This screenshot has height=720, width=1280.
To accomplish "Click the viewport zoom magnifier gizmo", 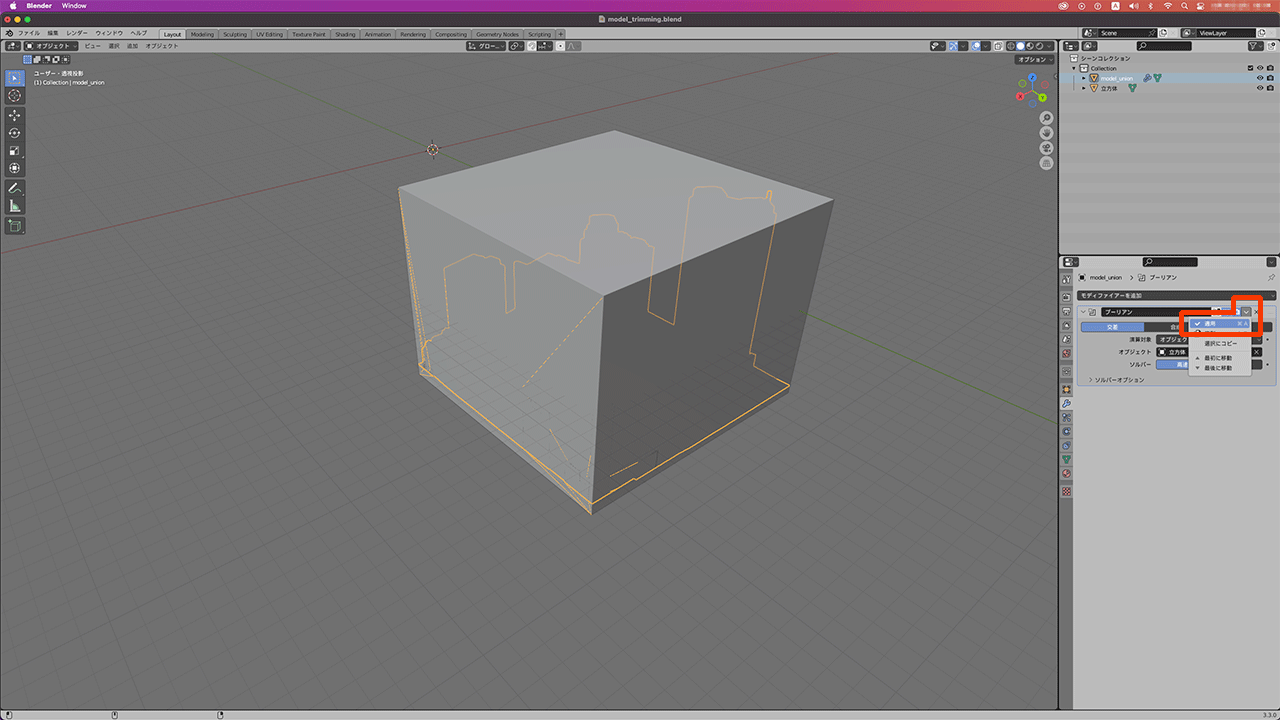I will (1046, 118).
